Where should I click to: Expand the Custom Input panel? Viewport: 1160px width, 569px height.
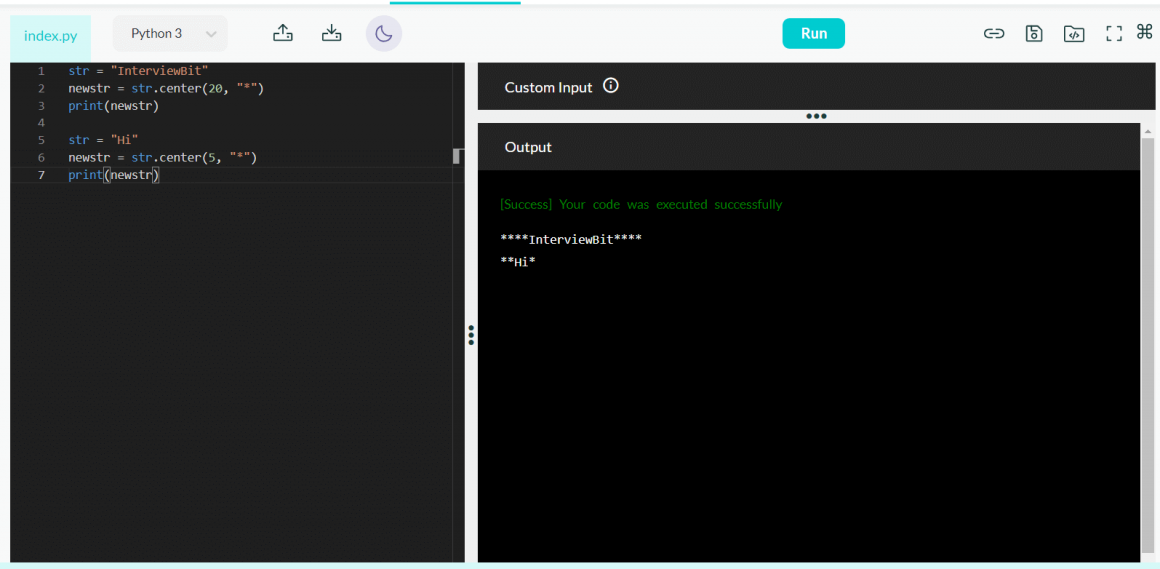548,87
